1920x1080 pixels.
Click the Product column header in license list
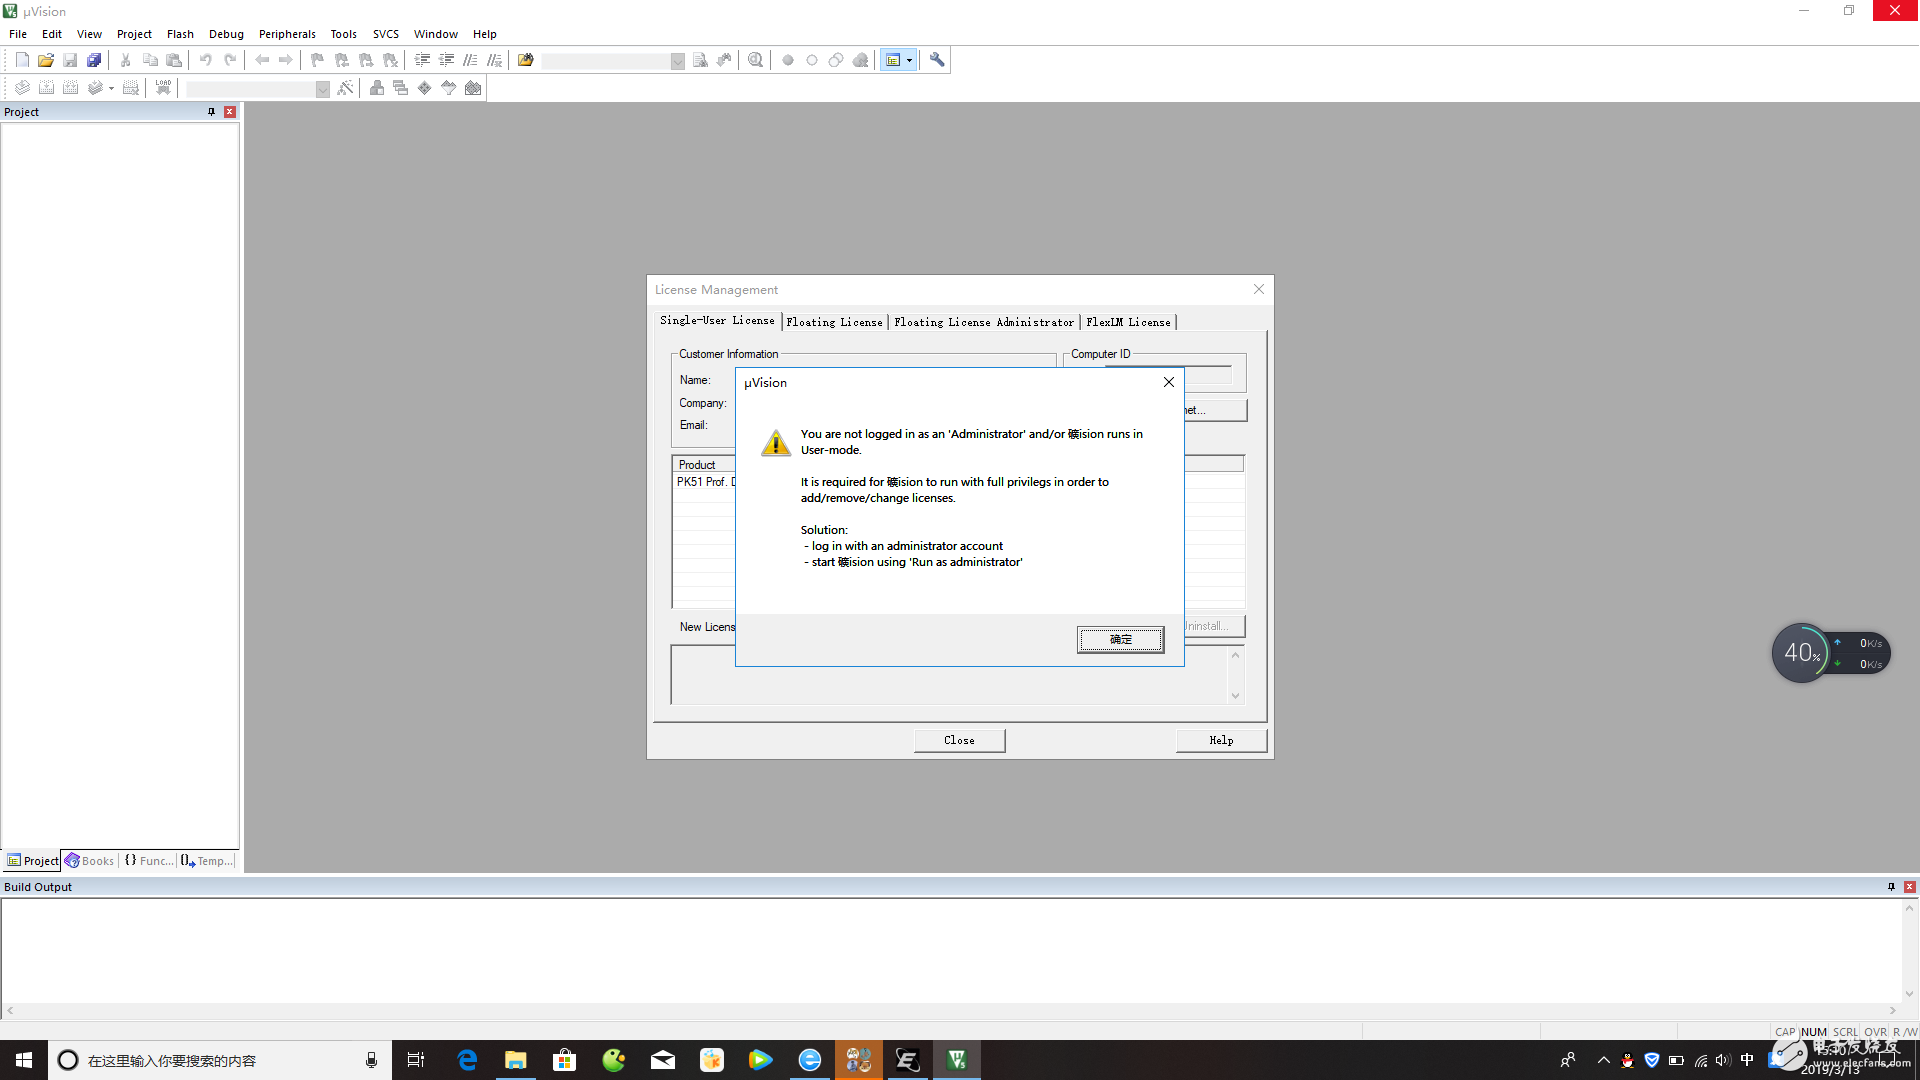pyautogui.click(x=704, y=464)
